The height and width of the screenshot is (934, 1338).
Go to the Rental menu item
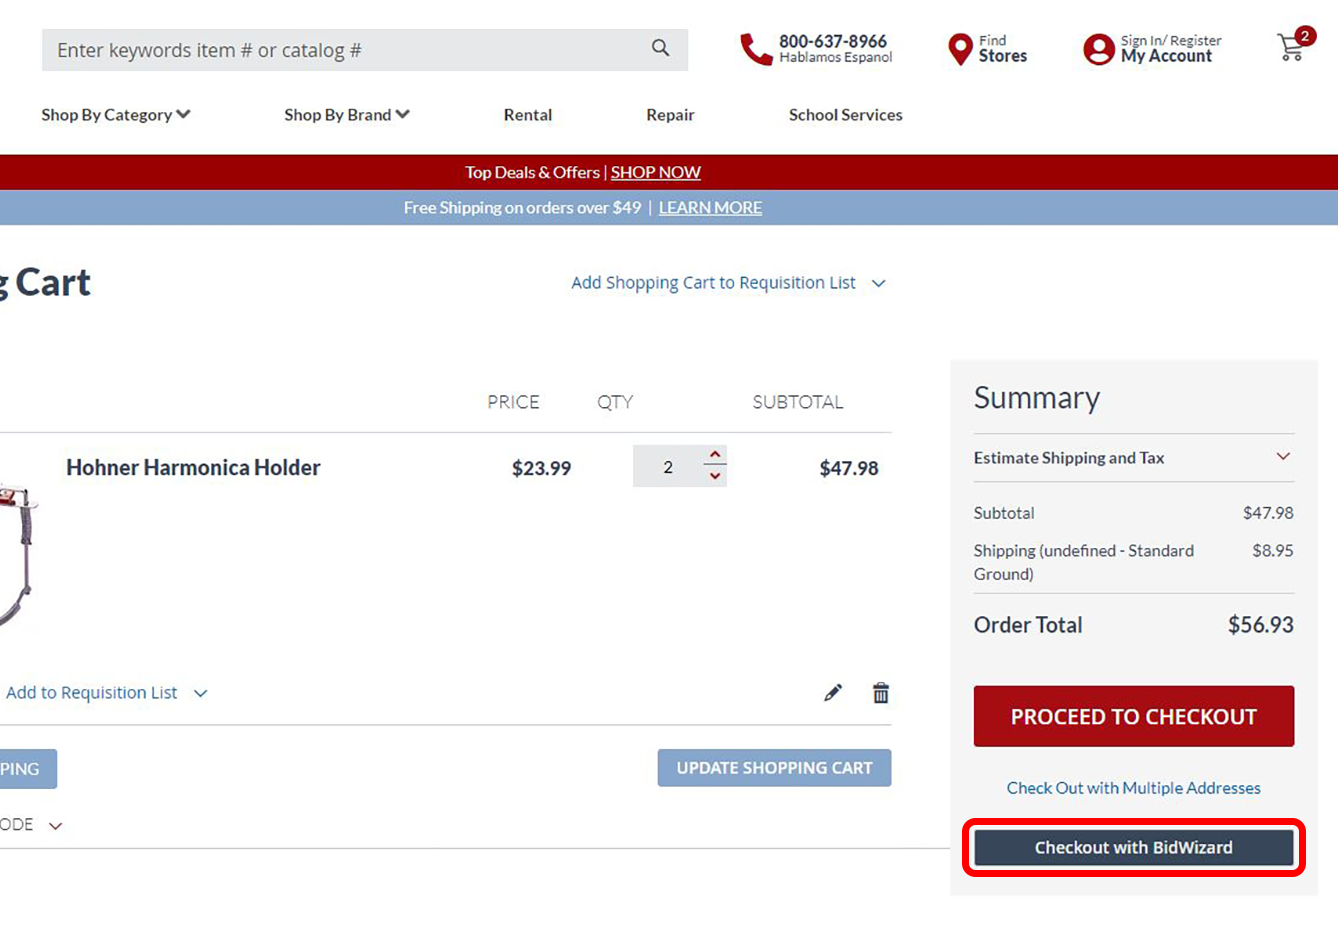(527, 115)
